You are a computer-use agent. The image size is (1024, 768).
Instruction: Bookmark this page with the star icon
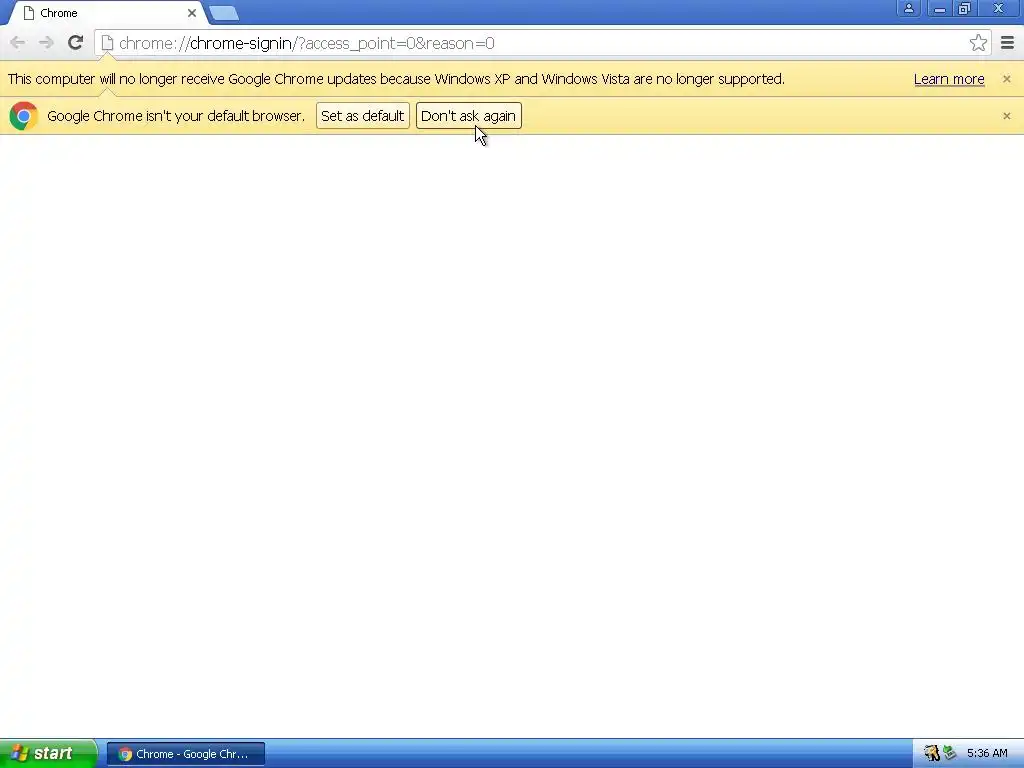(x=978, y=43)
